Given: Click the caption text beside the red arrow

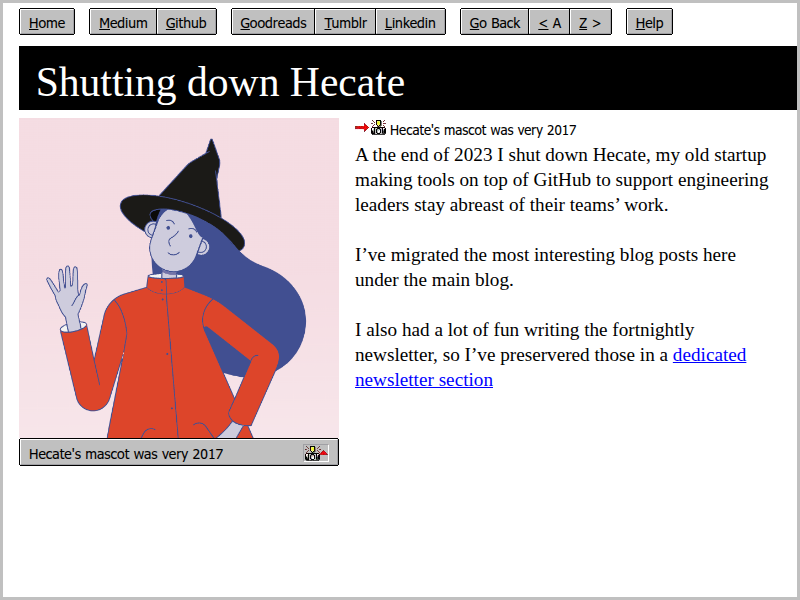Looking at the screenshot, I should coord(483,130).
